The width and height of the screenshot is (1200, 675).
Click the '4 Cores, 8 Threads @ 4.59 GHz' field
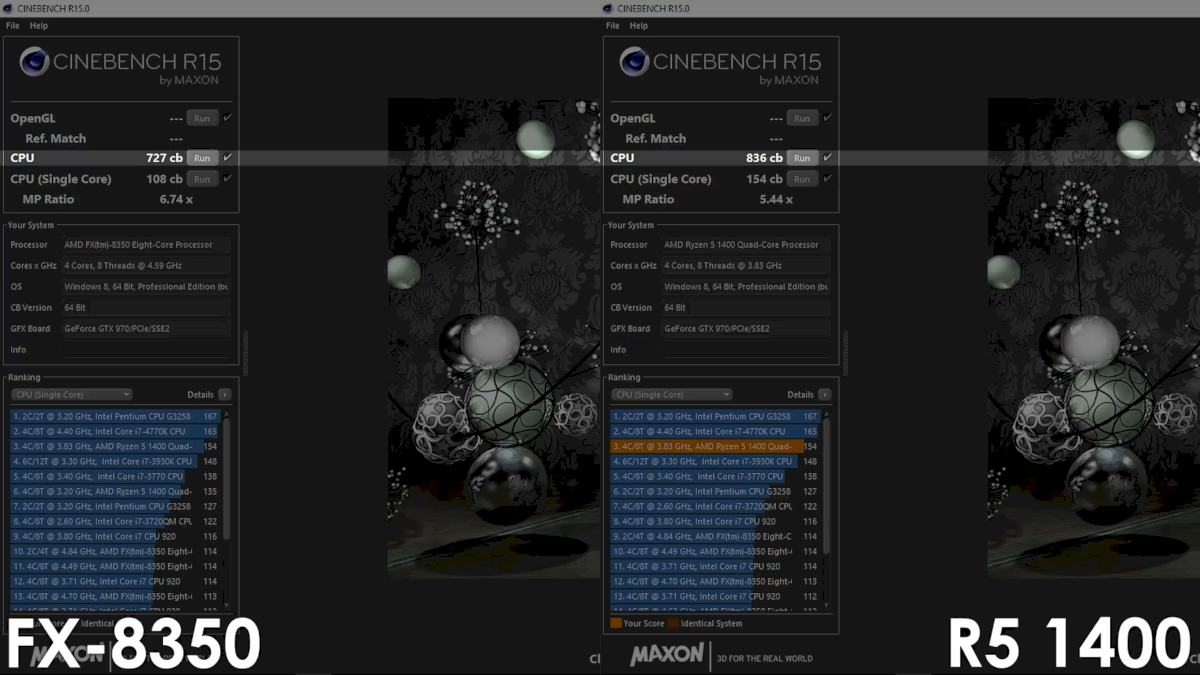[x=146, y=266]
